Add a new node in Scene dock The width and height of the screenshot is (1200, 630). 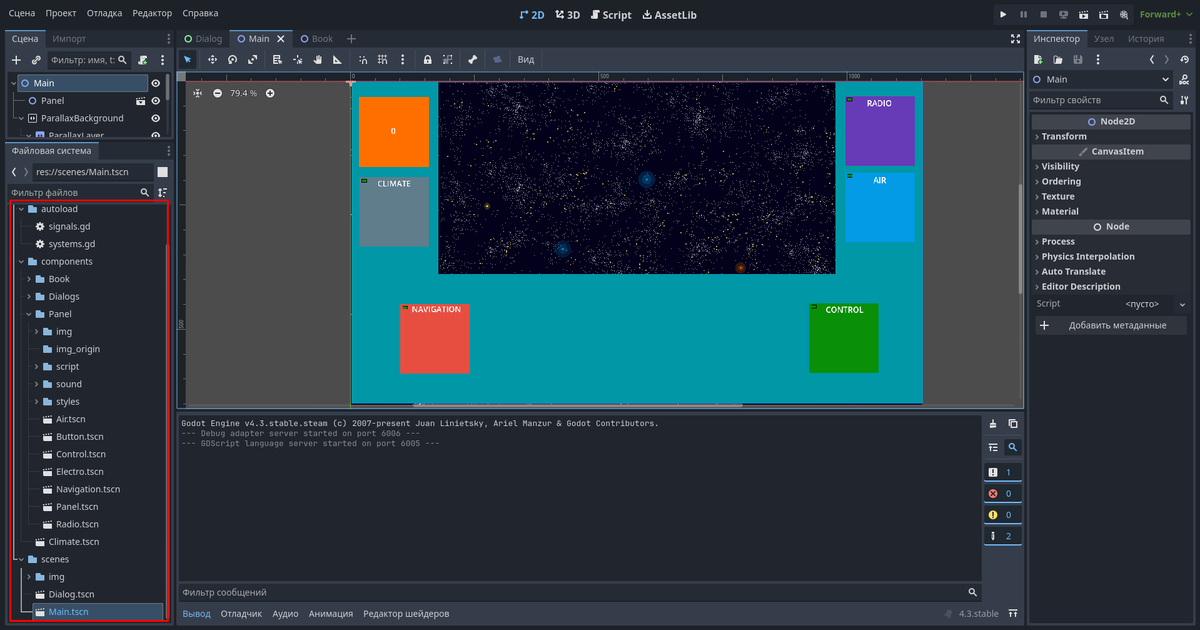[16, 60]
